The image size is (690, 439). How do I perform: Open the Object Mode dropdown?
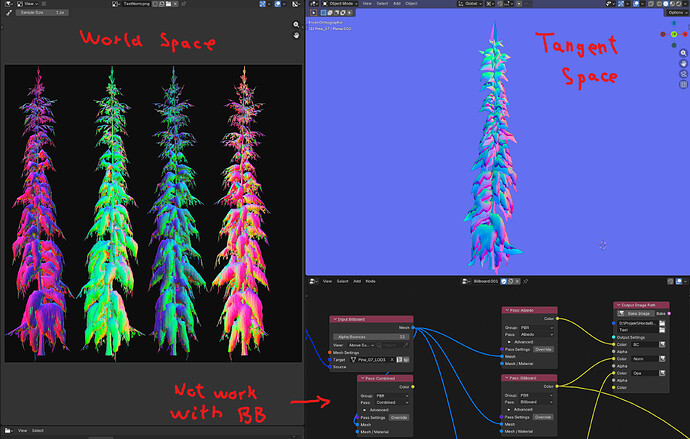click(341, 4)
